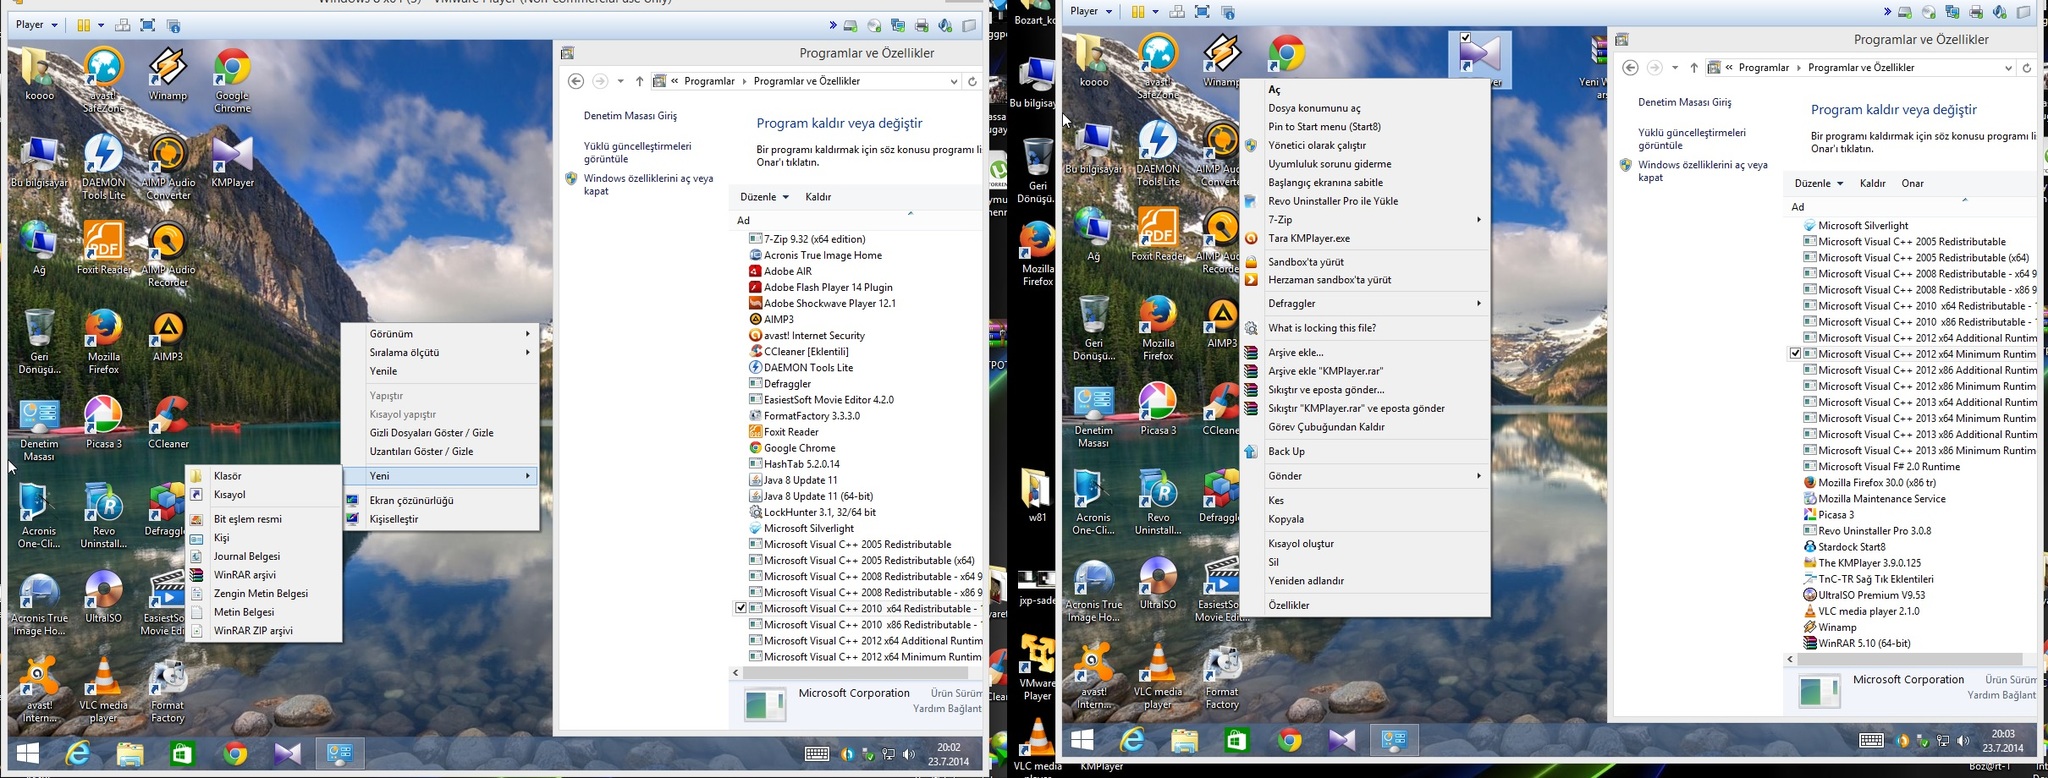This screenshot has width=2048, height=778.
Task: Select Acronis True Image Home list entry
Action: (822, 255)
